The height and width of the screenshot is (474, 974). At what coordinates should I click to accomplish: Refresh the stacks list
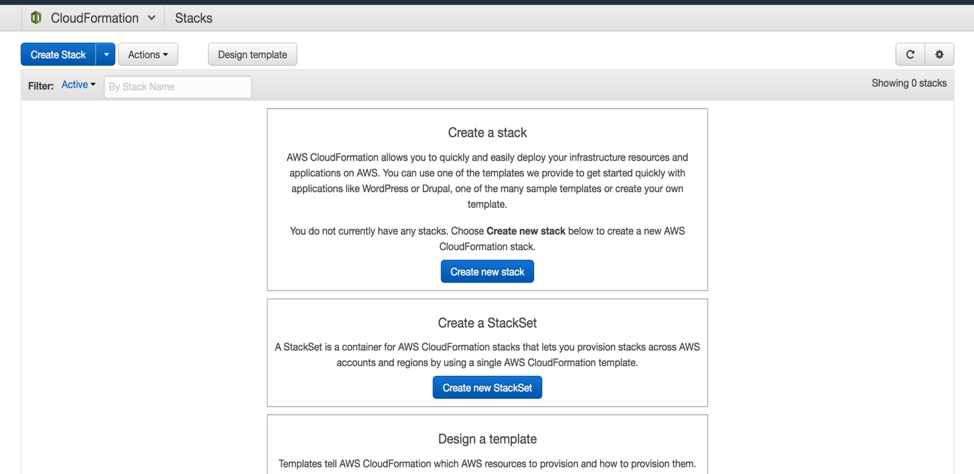point(910,55)
